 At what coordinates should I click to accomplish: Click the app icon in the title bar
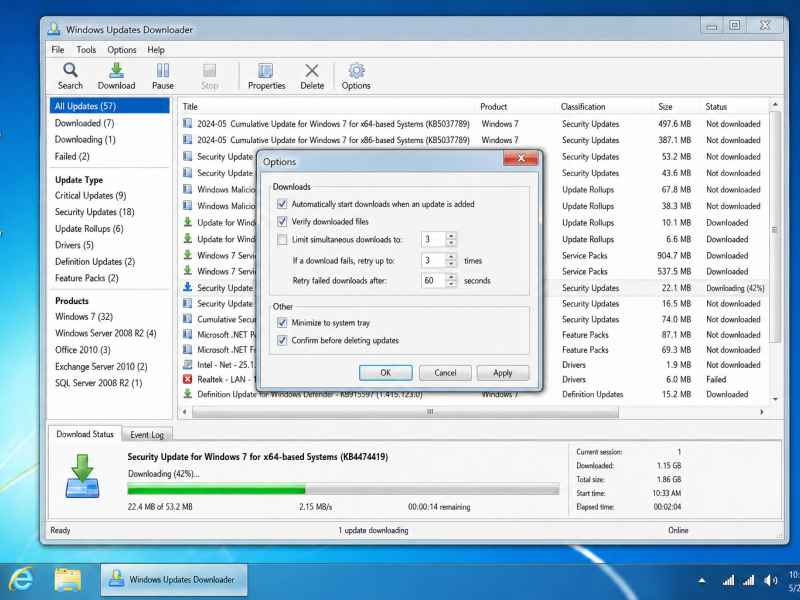[x=54, y=29]
